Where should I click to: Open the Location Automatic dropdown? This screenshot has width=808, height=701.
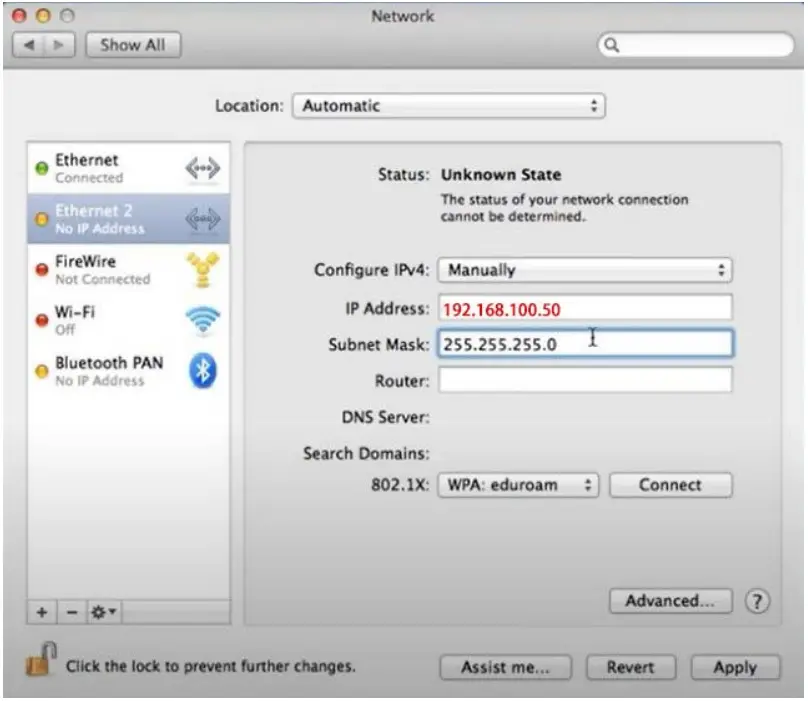pyautogui.click(x=449, y=105)
